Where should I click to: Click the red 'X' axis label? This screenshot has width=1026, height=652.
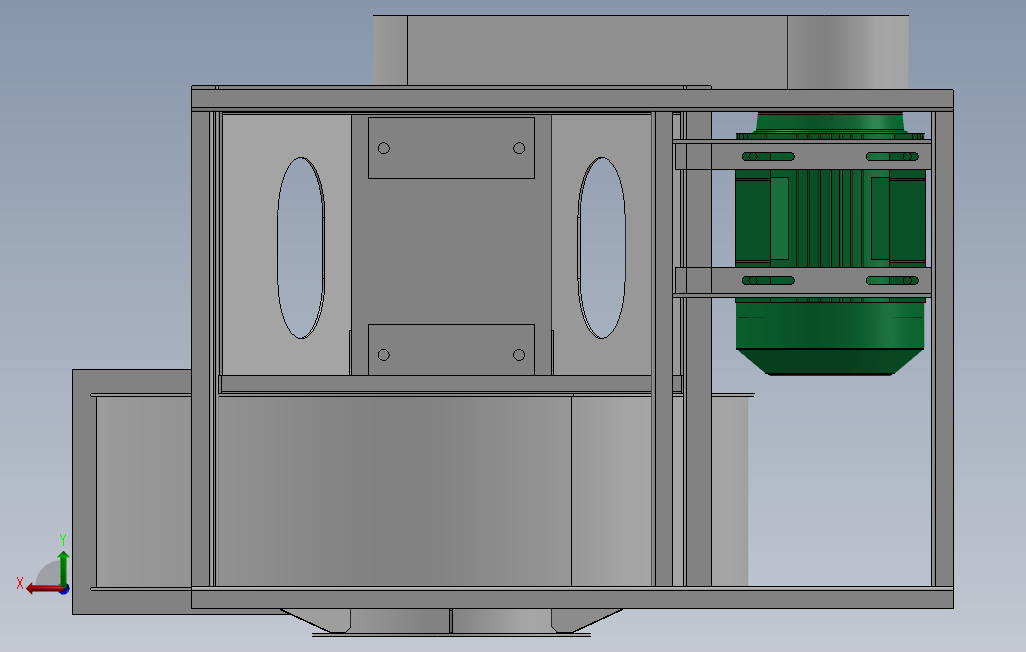(x=20, y=583)
